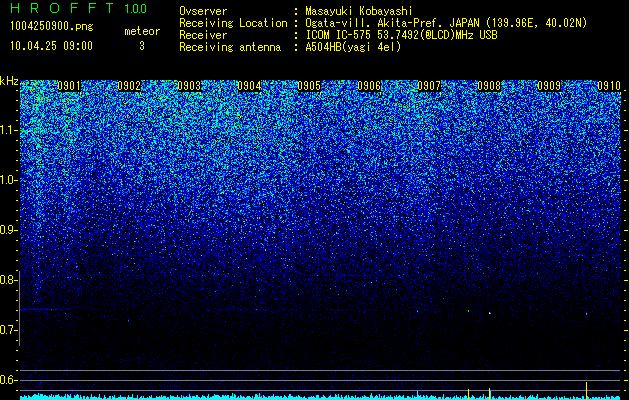The image size is (629, 400).
Task: Click the 0904 time marker
Action: pos(249,86)
